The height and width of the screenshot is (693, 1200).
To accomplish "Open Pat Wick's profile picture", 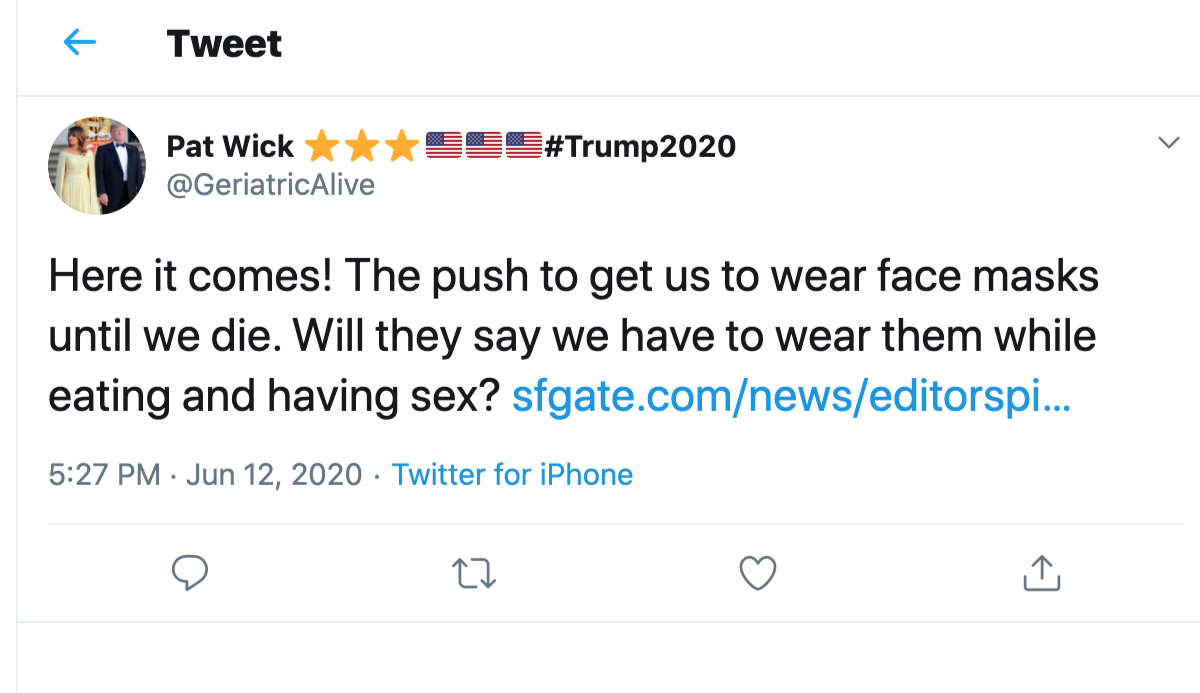I will pos(96,164).
